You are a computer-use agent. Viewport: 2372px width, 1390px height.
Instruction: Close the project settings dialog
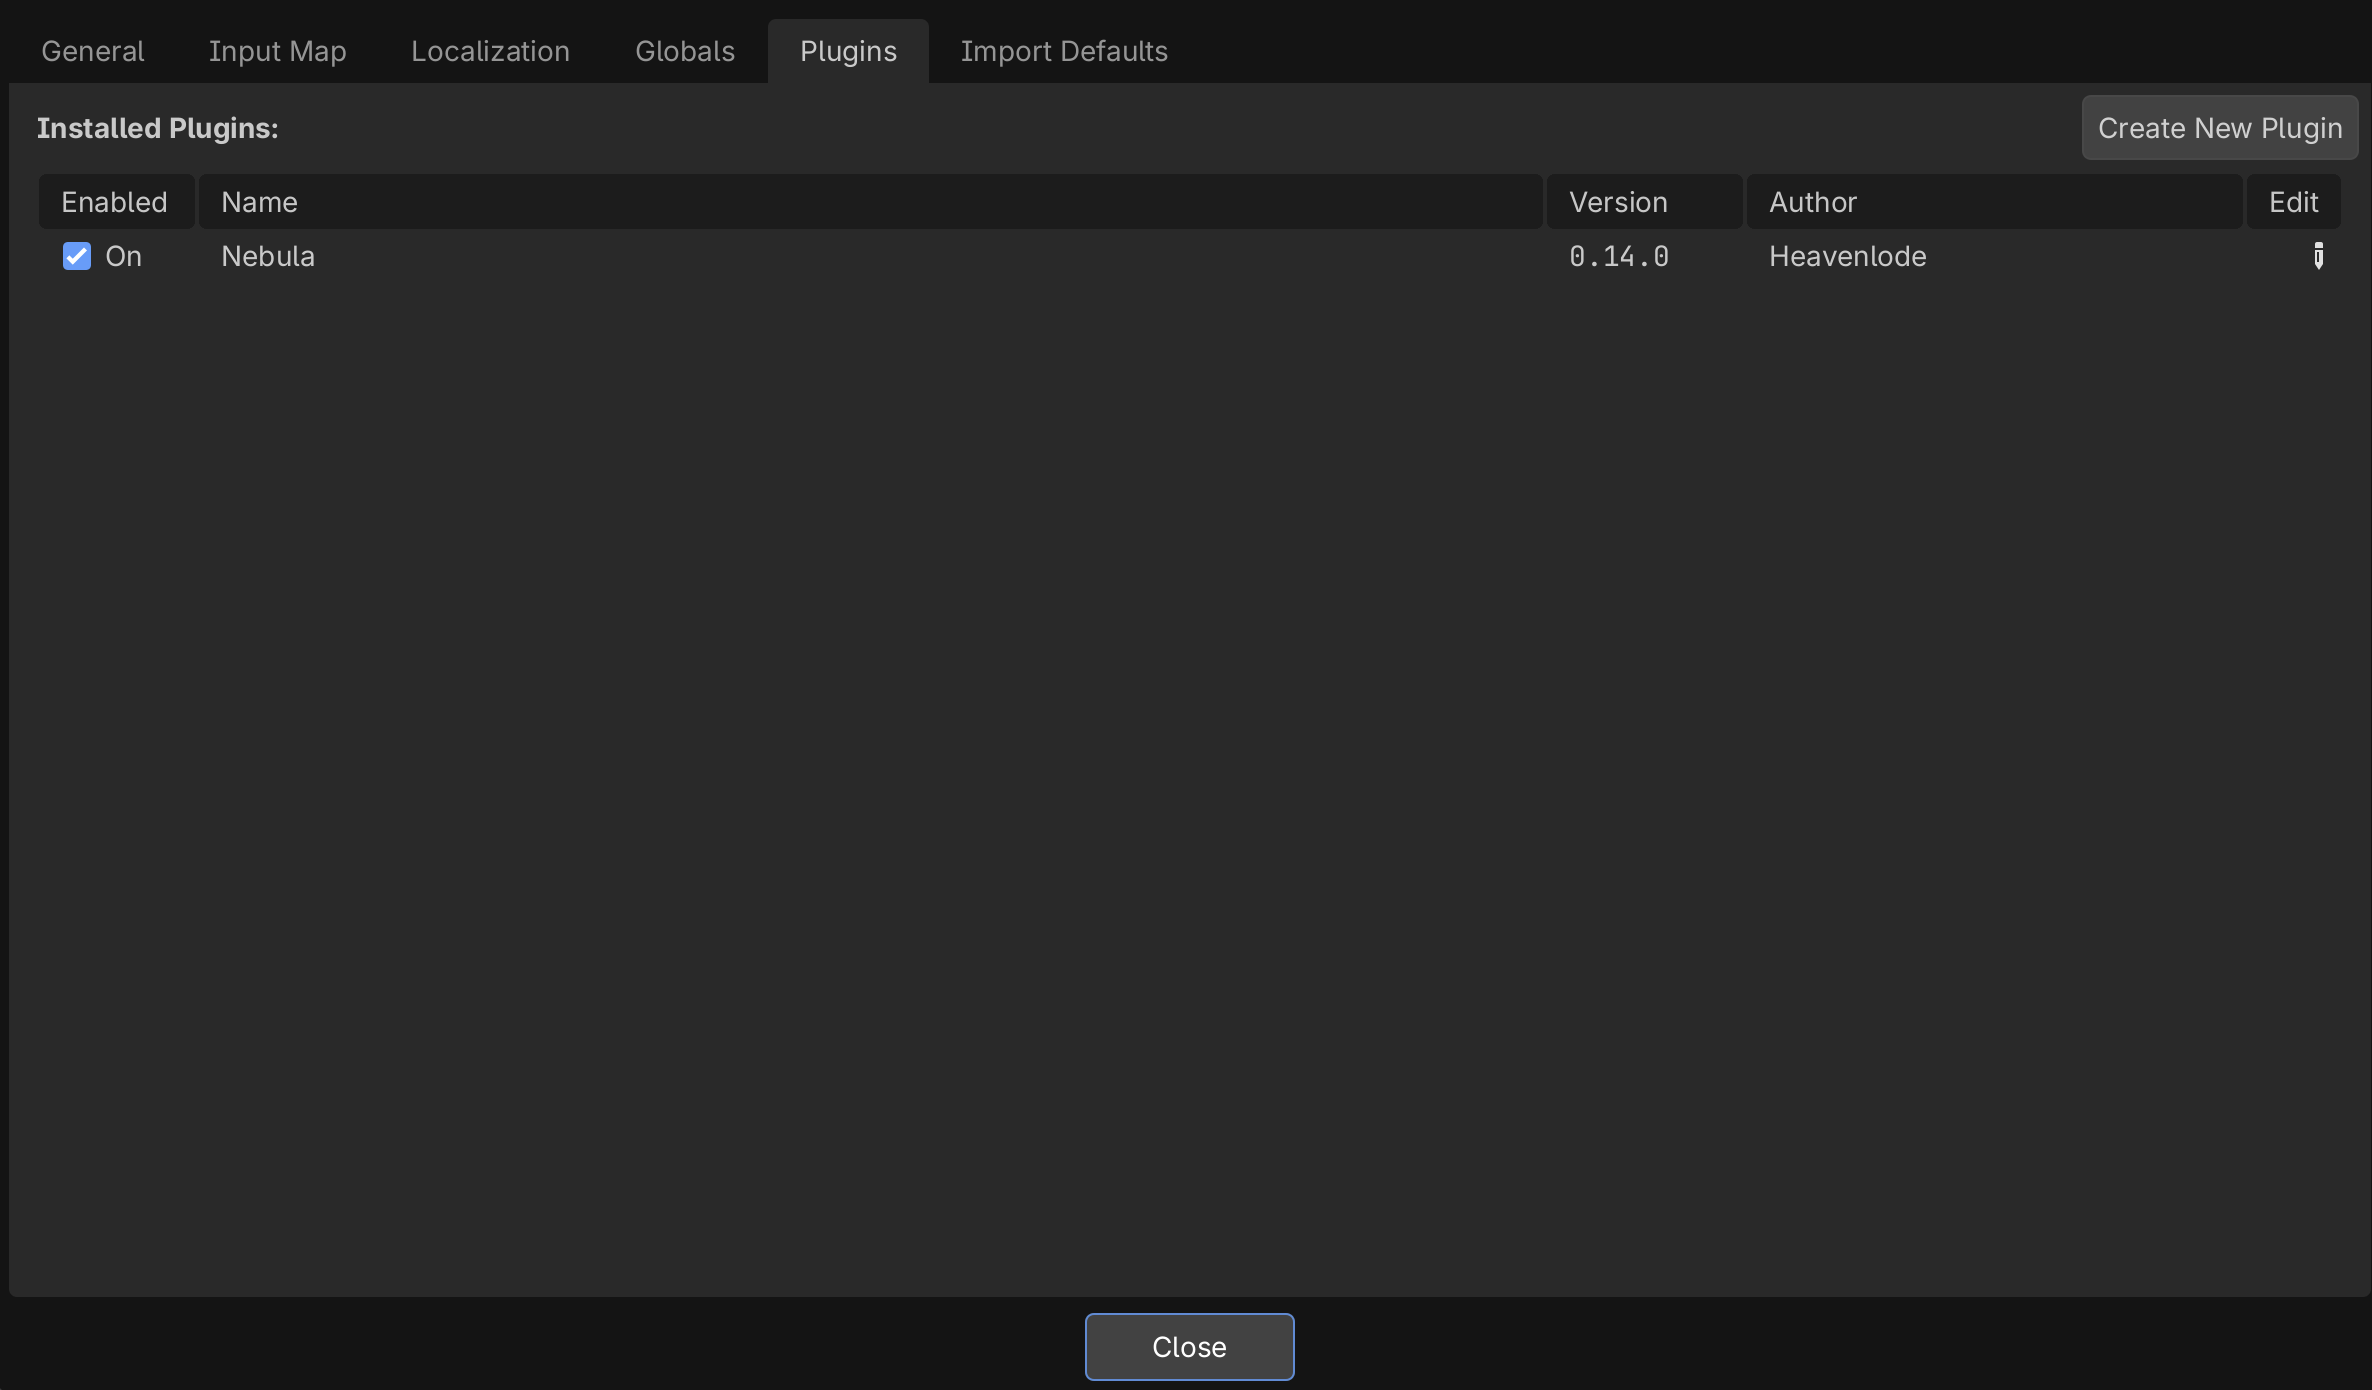point(1189,1346)
